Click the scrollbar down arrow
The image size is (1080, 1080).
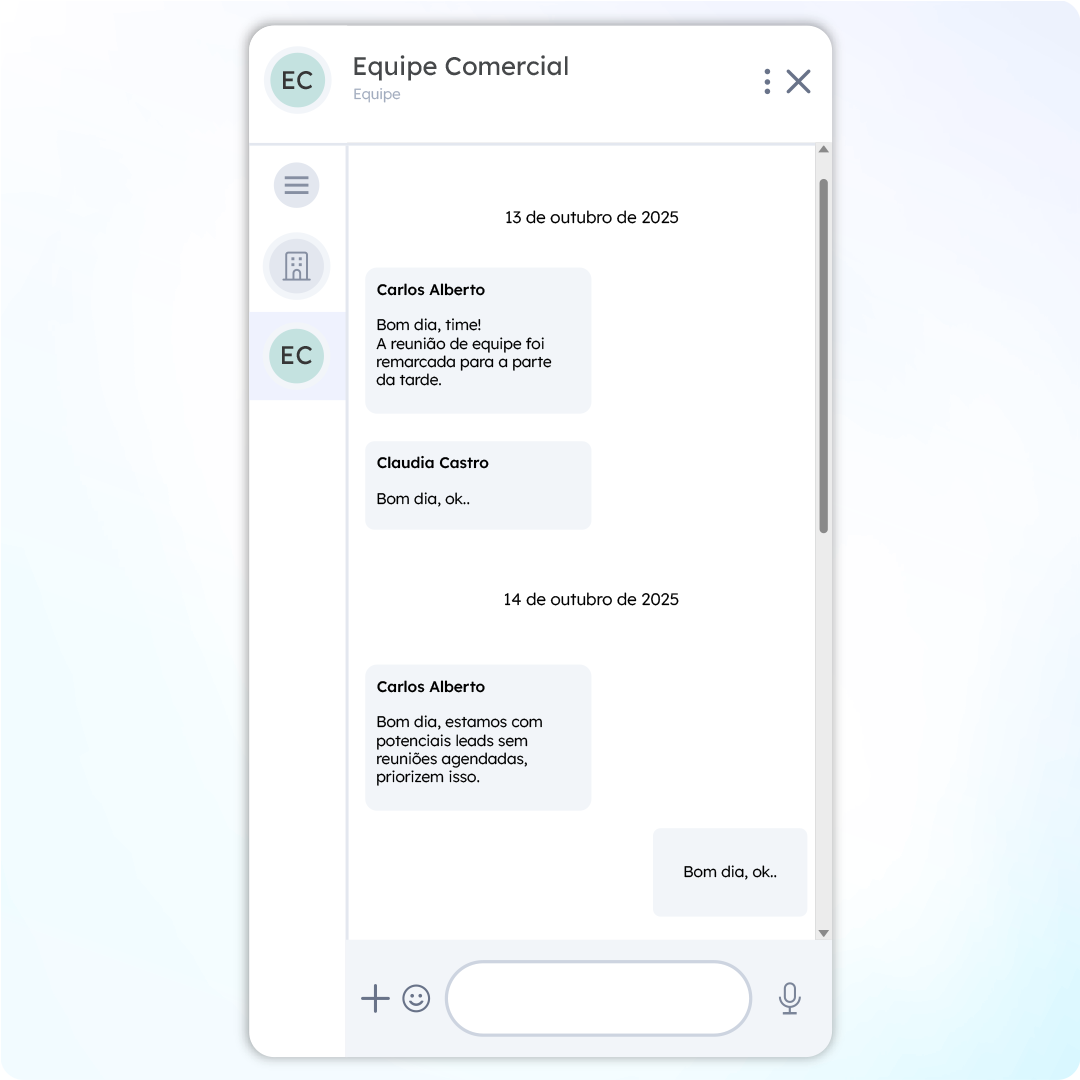pyautogui.click(x=823, y=933)
